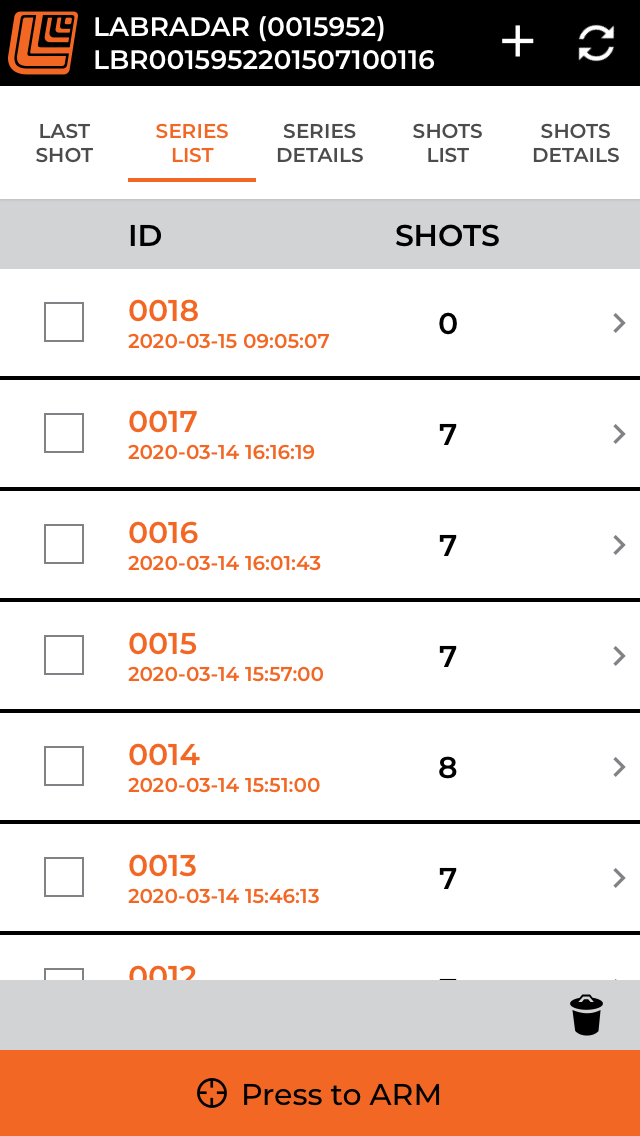Expand series 0017 using its chevron
The width and height of the screenshot is (640, 1136).
(618, 434)
